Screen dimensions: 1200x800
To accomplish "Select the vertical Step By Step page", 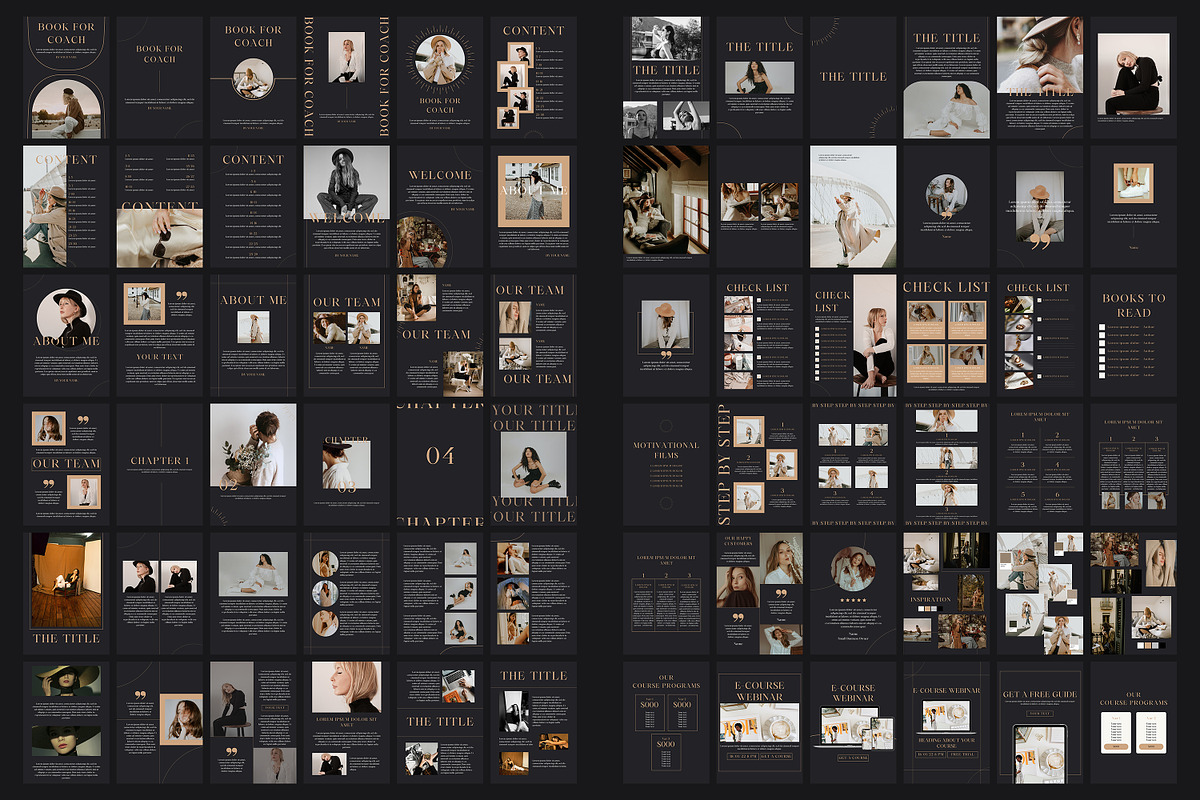I will (758, 464).
